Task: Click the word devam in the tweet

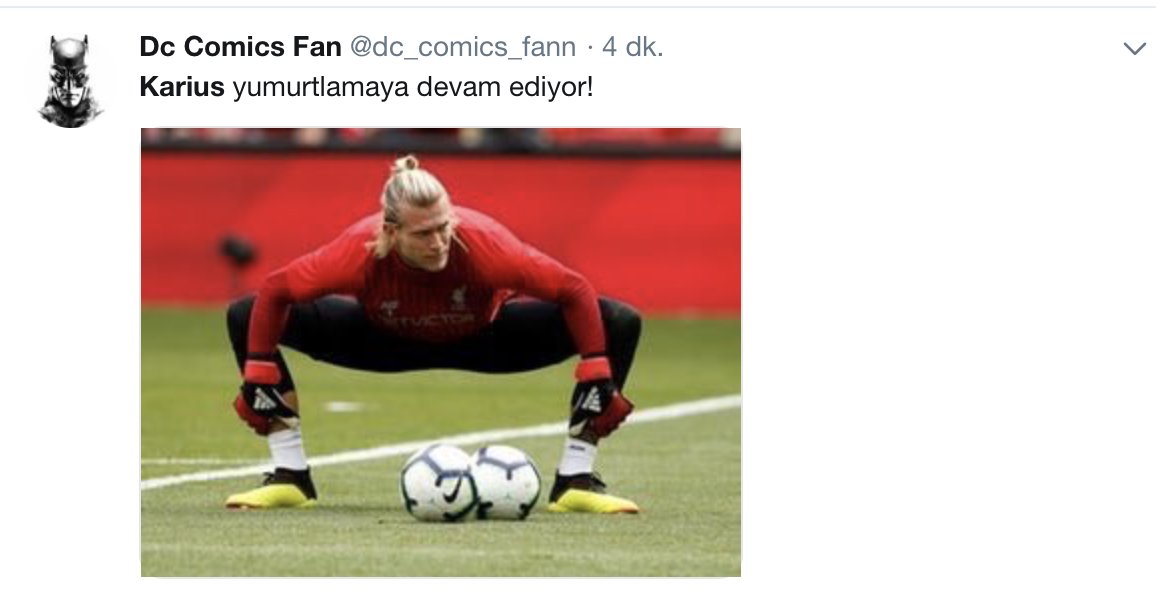Action: click(x=459, y=88)
